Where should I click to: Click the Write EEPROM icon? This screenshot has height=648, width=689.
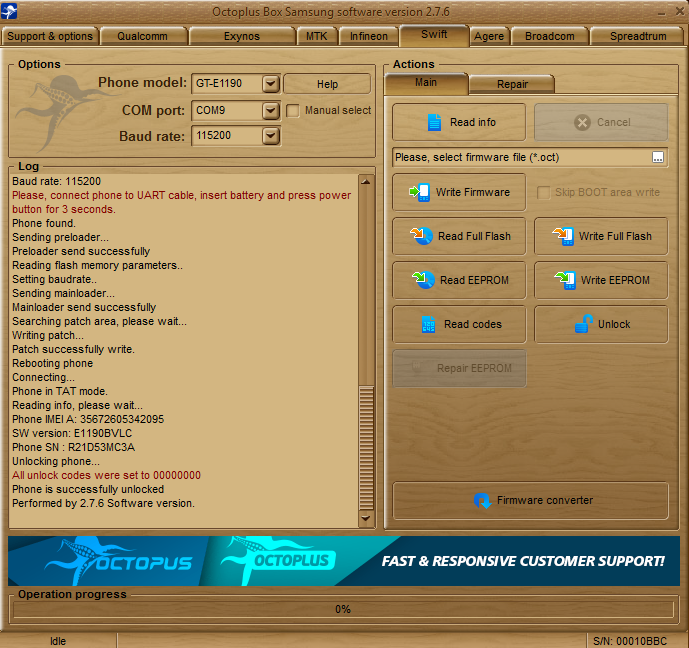pyautogui.click(x=565, y=280)
